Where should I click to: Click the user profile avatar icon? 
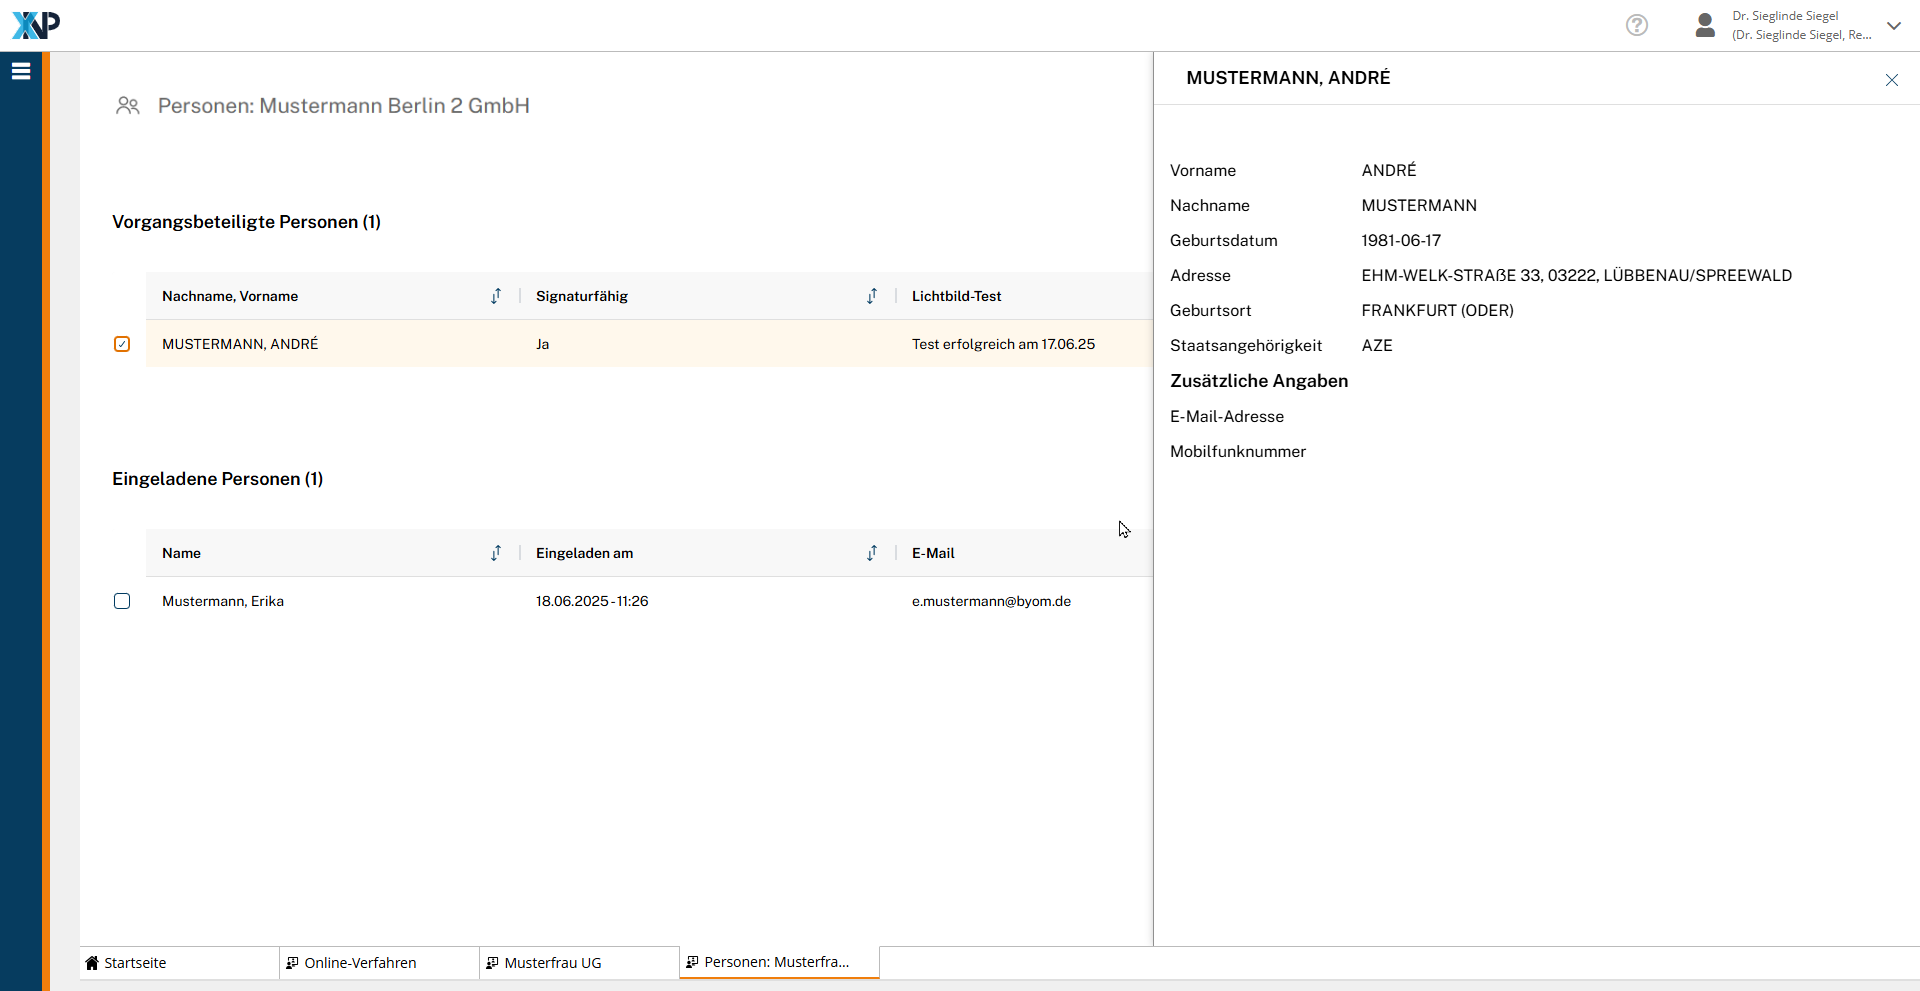pos(1705,25)
